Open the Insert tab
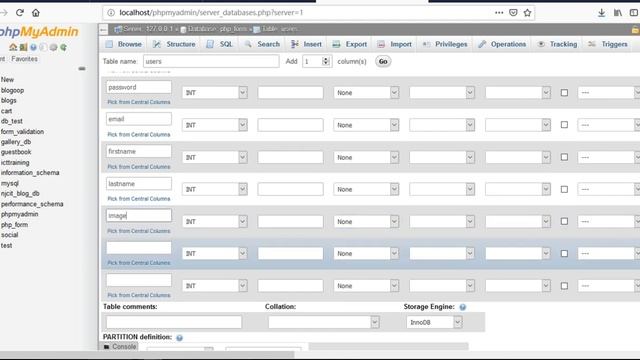The height and width of the screenshot is (360, 640). click(306, 44)
